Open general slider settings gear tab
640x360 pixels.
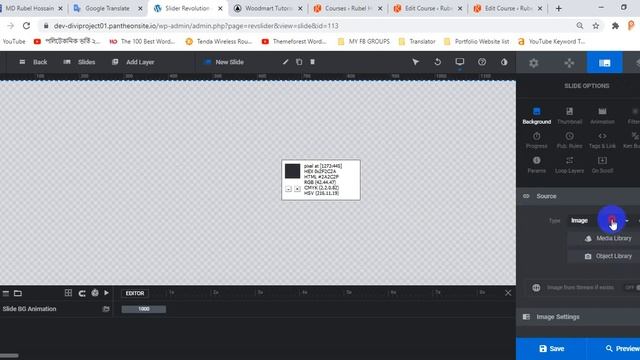533,63
